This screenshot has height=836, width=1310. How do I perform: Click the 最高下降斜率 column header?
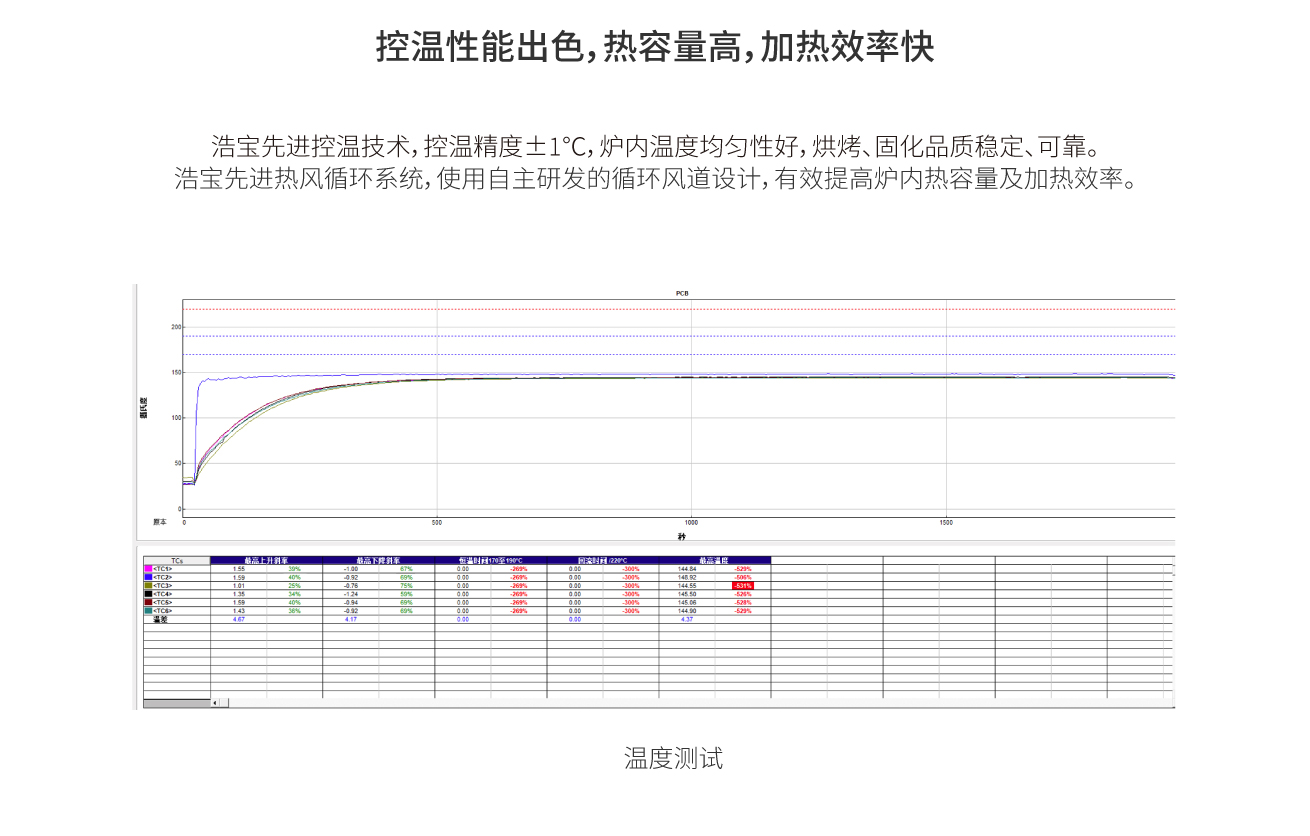click(x=379, y=560)
